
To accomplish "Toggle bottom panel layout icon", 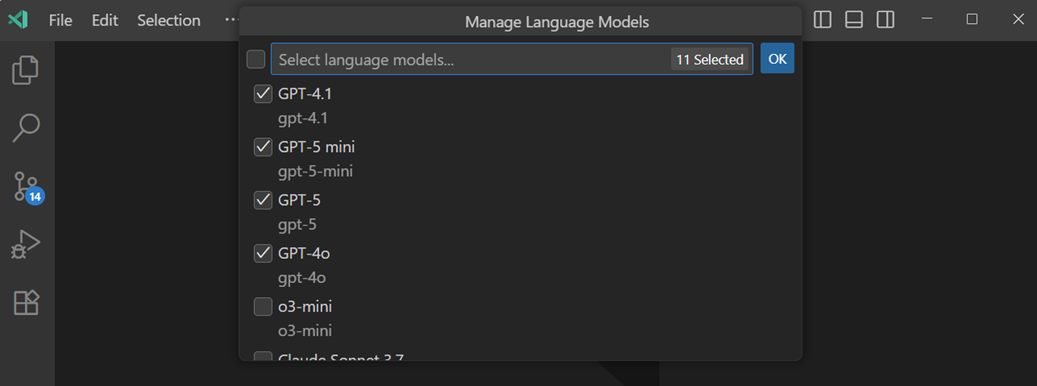I will (854, 20).
